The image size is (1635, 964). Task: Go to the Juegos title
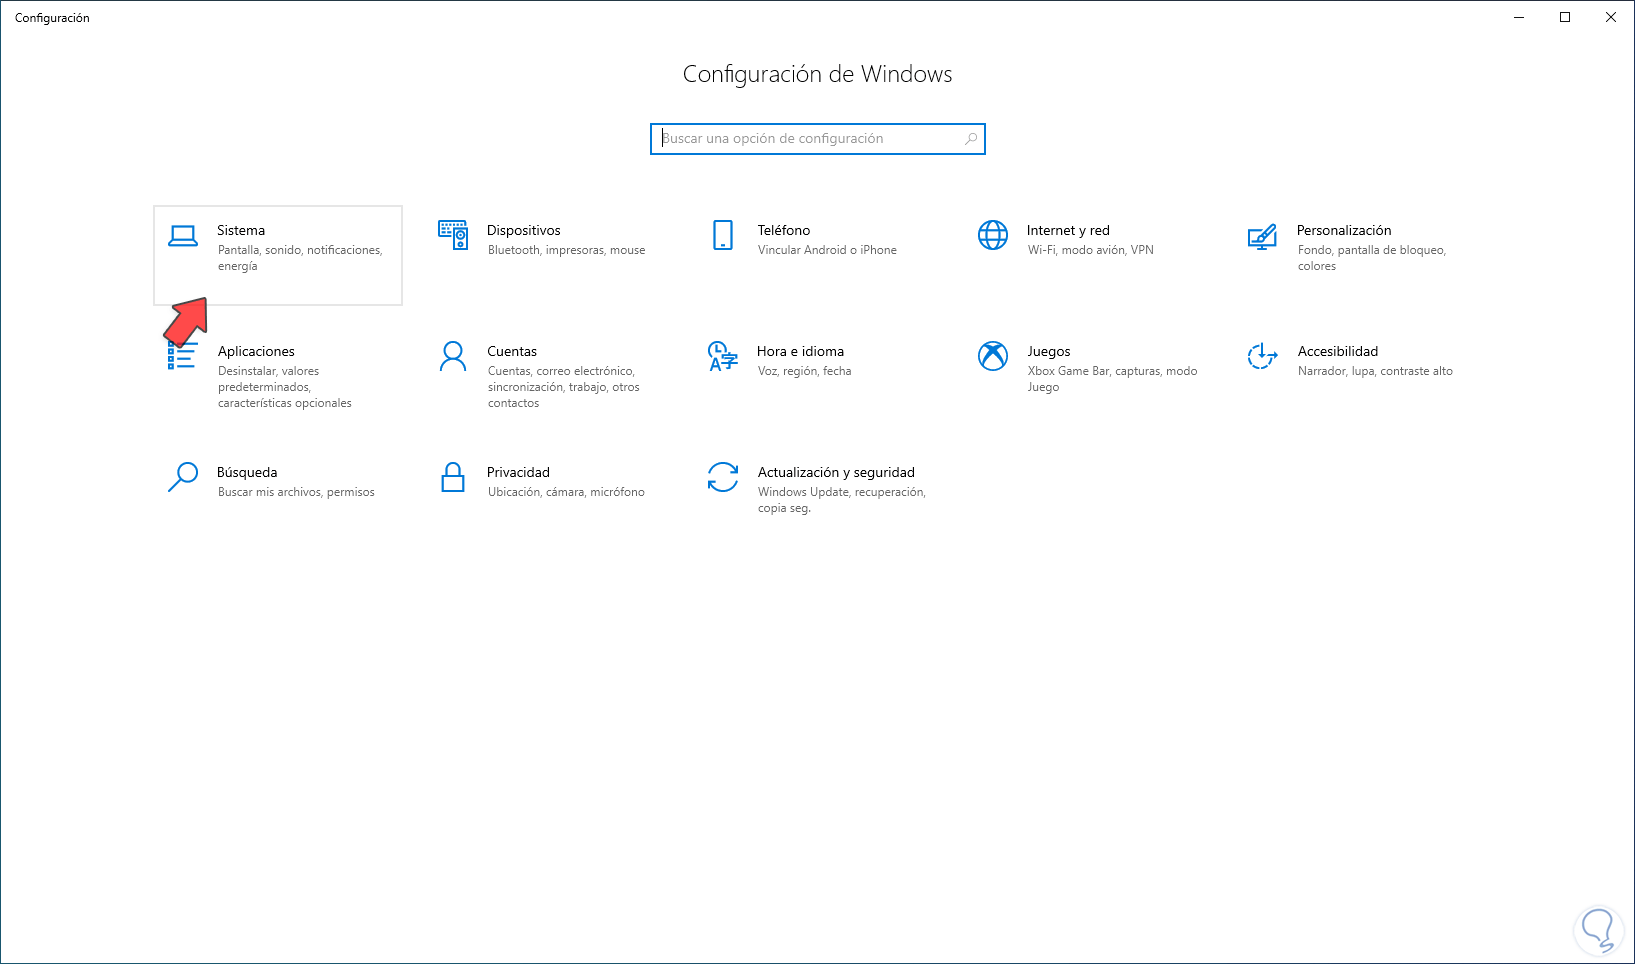(x=1049, y=351)
